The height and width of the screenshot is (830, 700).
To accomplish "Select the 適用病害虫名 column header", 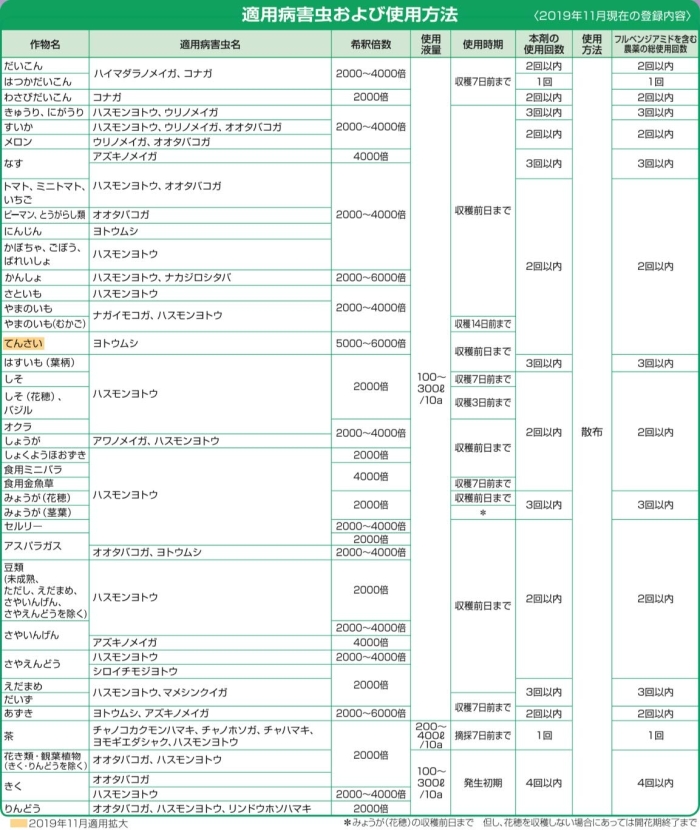I will [210, 44].
